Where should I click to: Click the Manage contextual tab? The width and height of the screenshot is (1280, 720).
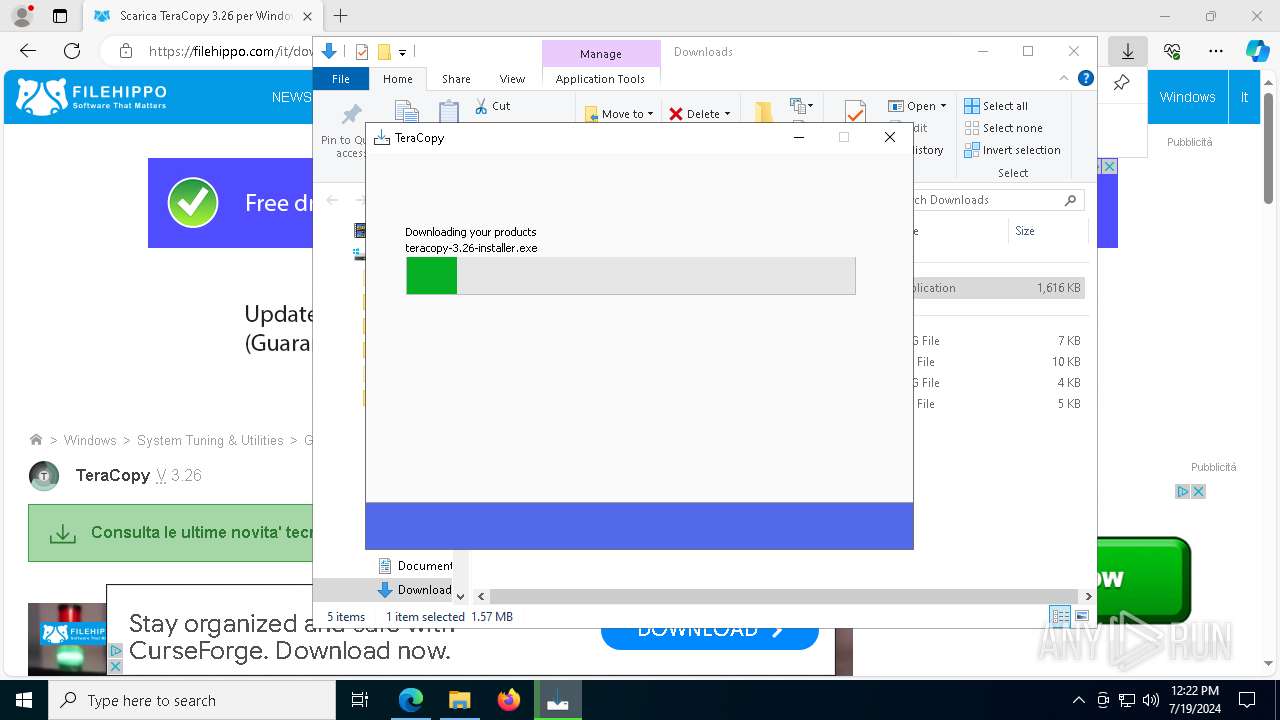click(x=601, y=54)
